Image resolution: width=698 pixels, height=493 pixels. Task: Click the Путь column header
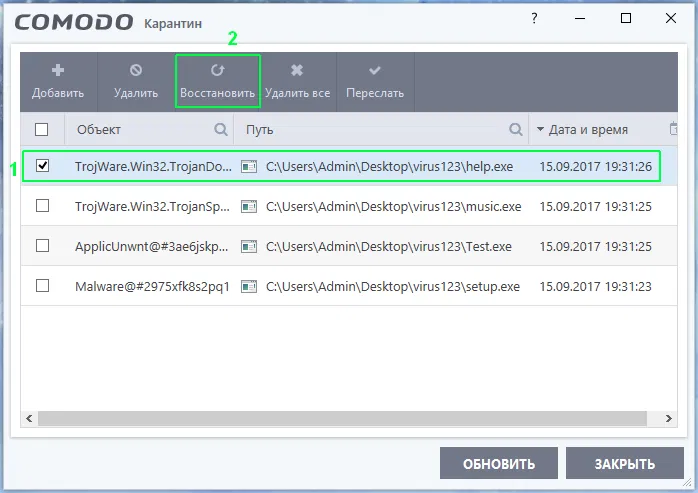tap(260, 130)
